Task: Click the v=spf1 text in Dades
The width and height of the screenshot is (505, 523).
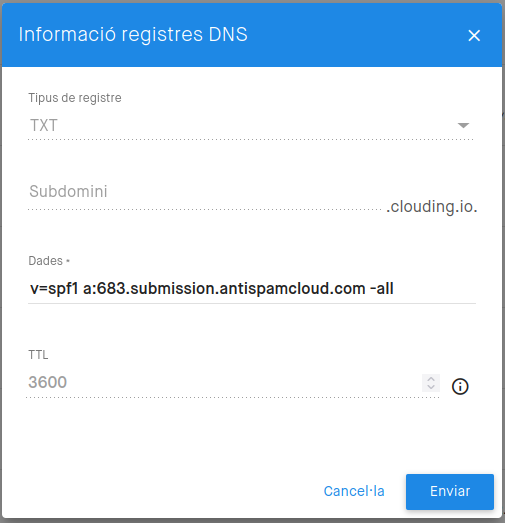Action: 54,289
